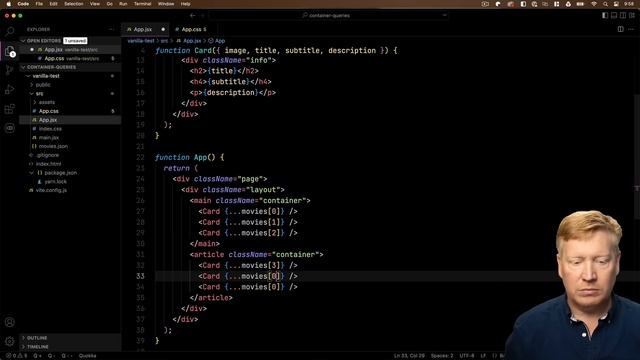
Task: Open the Source Control view
Action: pos(10,70)
